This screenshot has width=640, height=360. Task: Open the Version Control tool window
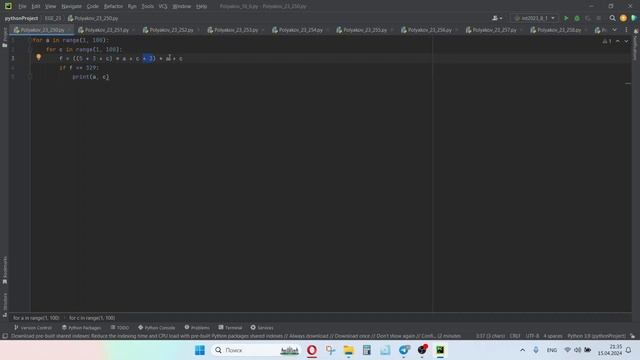tap(33, 328)
